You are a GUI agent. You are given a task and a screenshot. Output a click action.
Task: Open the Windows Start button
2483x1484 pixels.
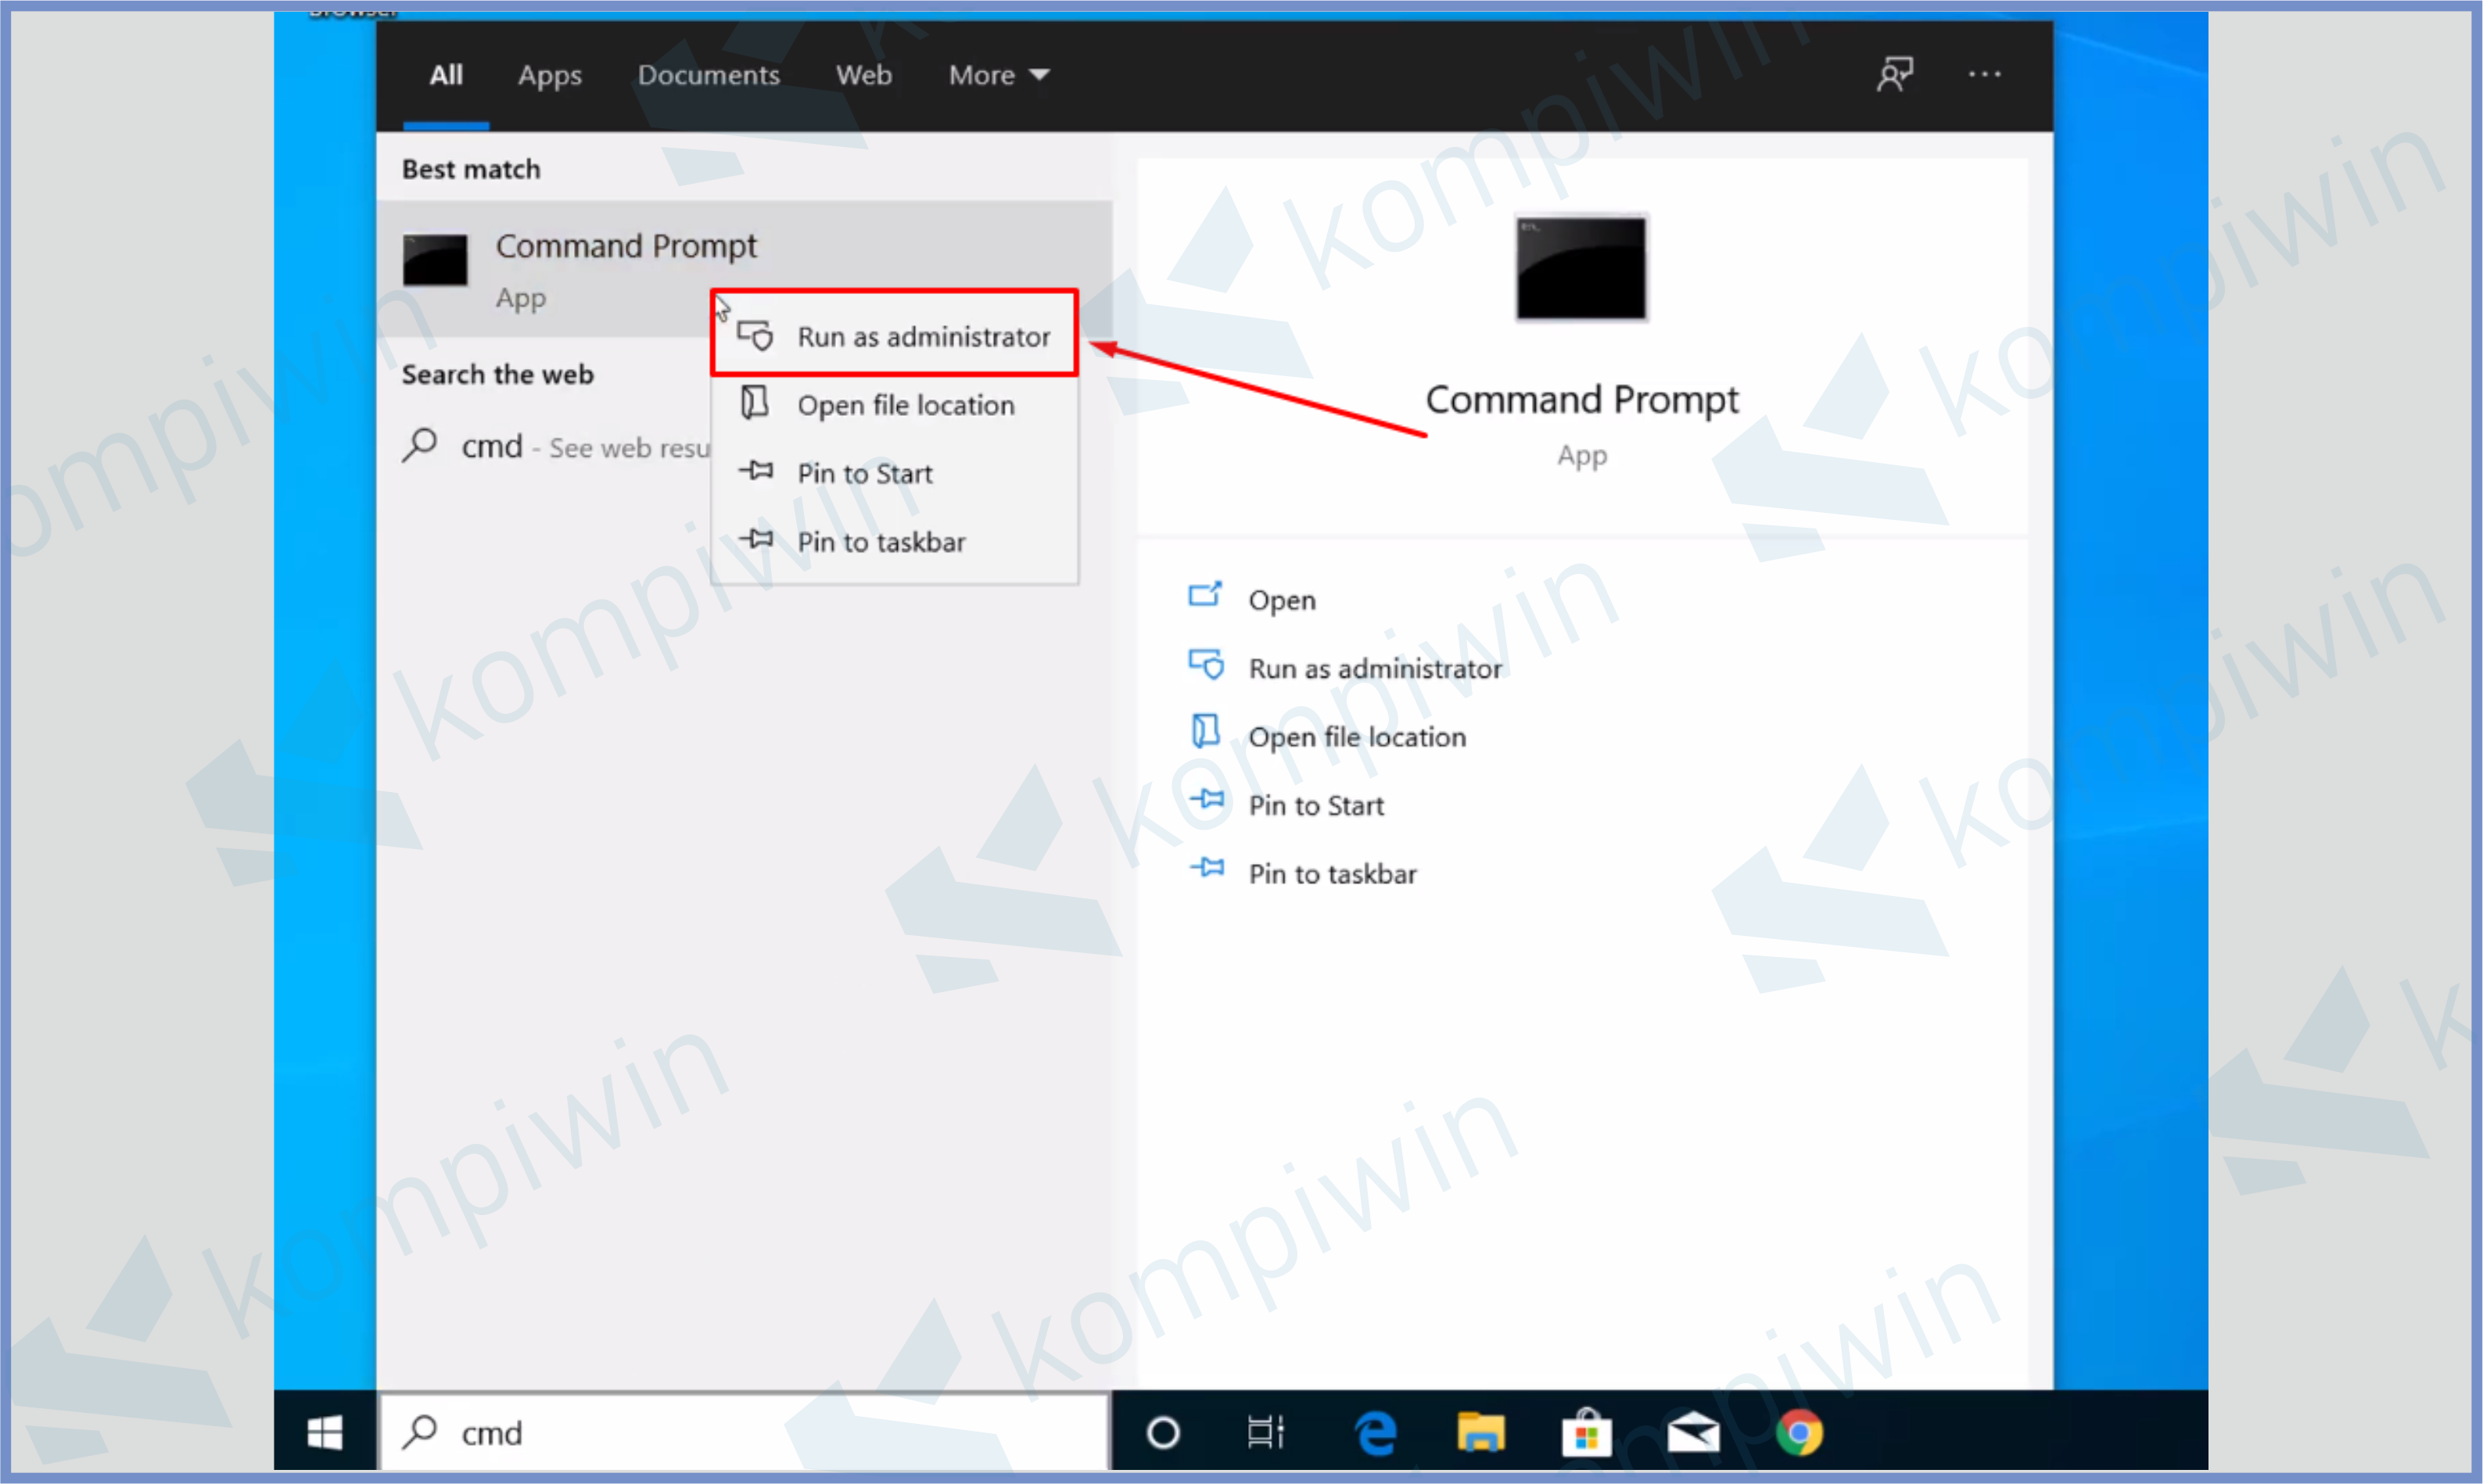pos(325,1432)
